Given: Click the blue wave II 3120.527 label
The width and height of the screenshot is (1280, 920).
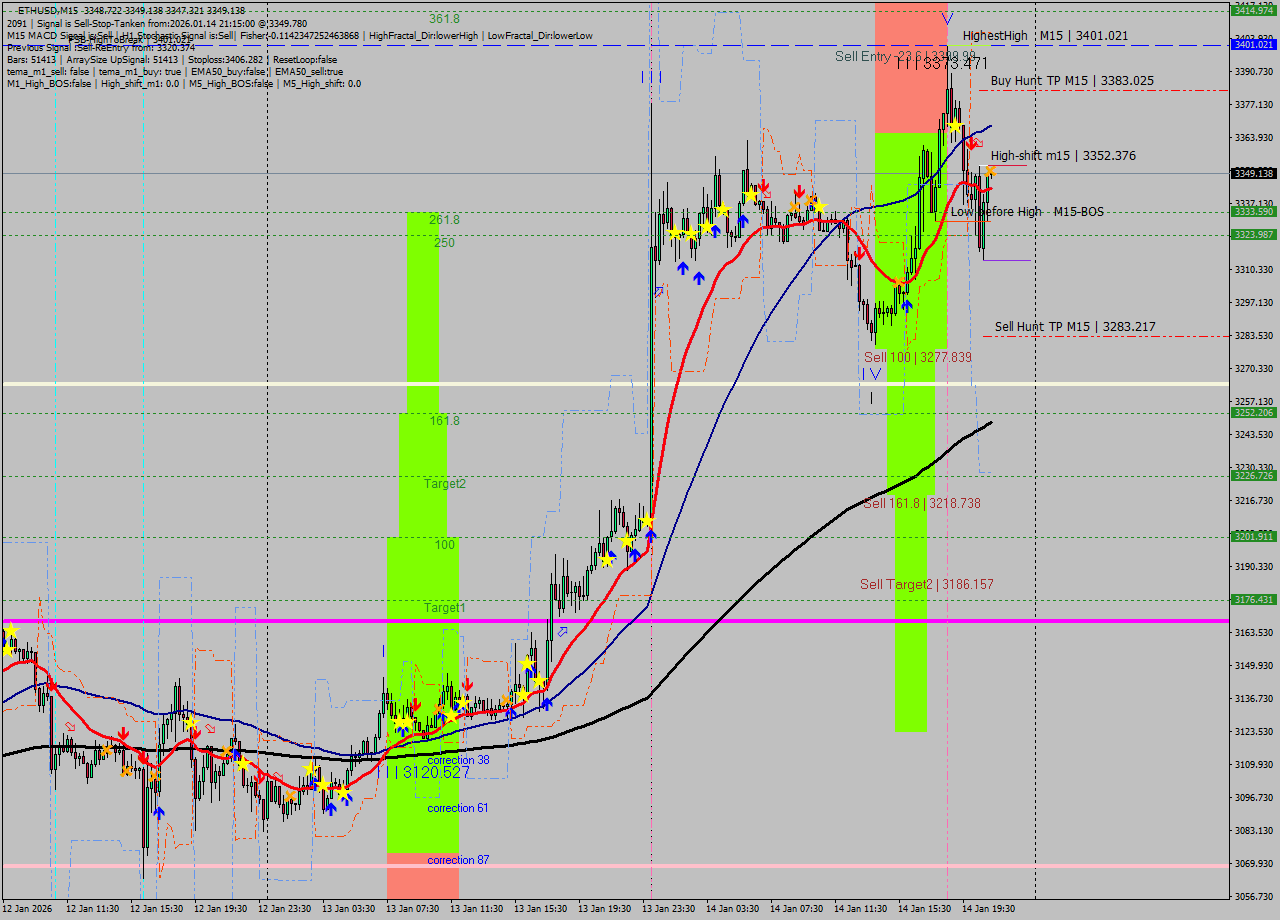Looking at the screenshot, I should coord(428,772).
